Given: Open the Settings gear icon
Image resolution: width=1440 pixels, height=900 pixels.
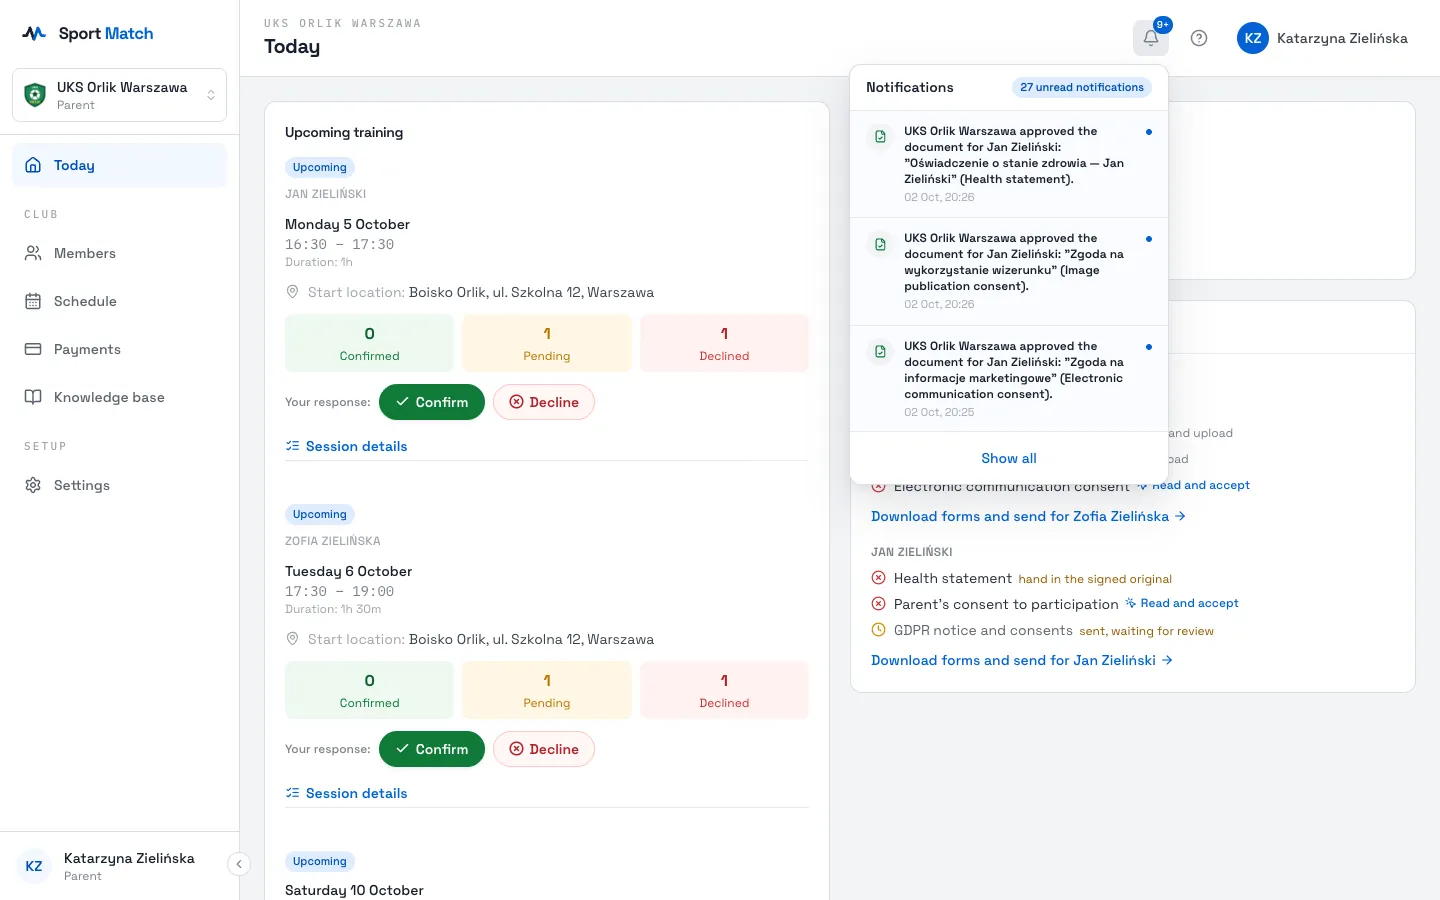Looking at the screenshot, I should coord(33,485).
